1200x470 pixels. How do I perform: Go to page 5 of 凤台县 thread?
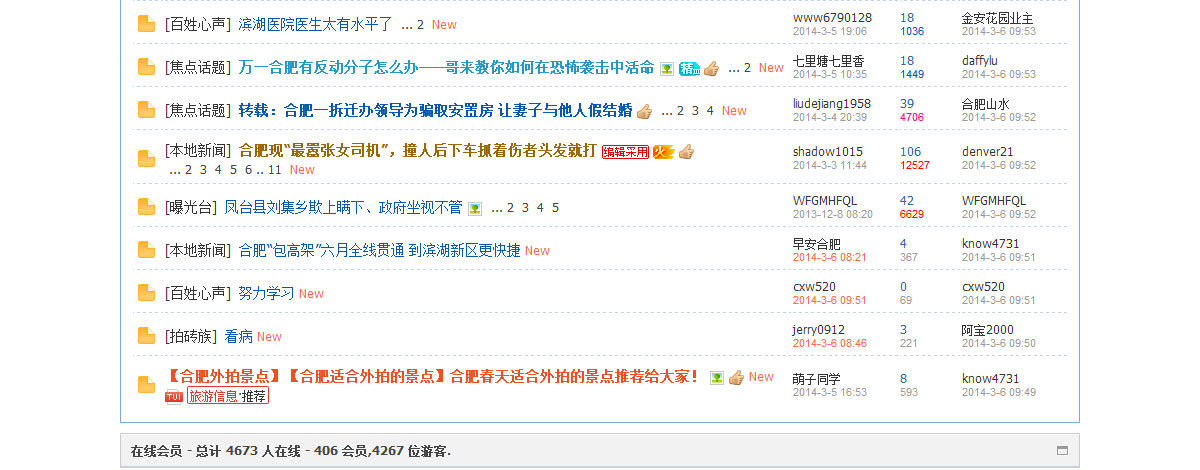tap(556, 208)
